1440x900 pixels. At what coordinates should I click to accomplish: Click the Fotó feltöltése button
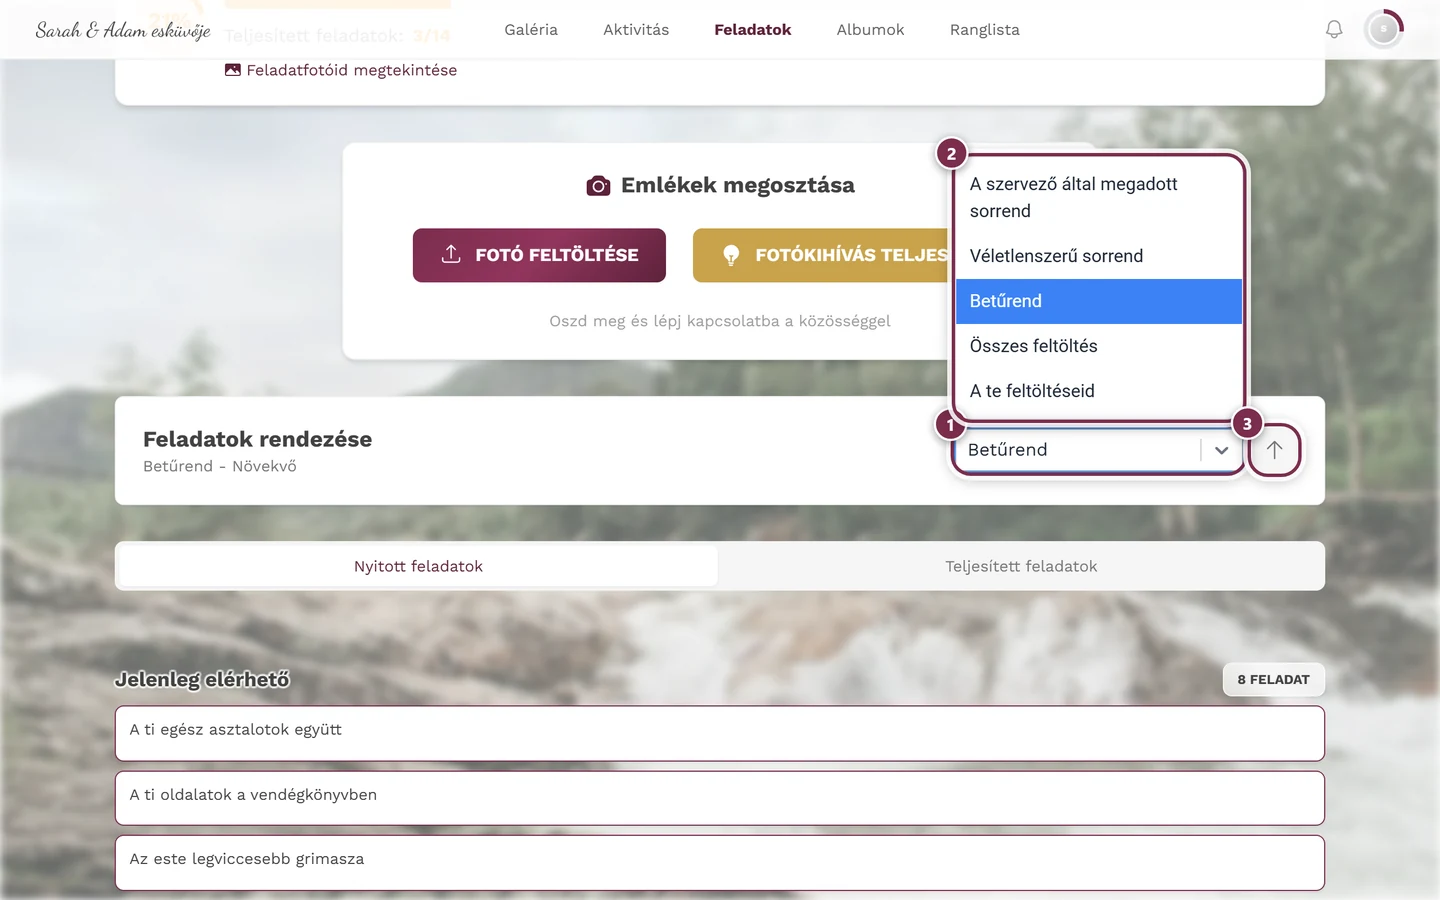tap(539, 255)
